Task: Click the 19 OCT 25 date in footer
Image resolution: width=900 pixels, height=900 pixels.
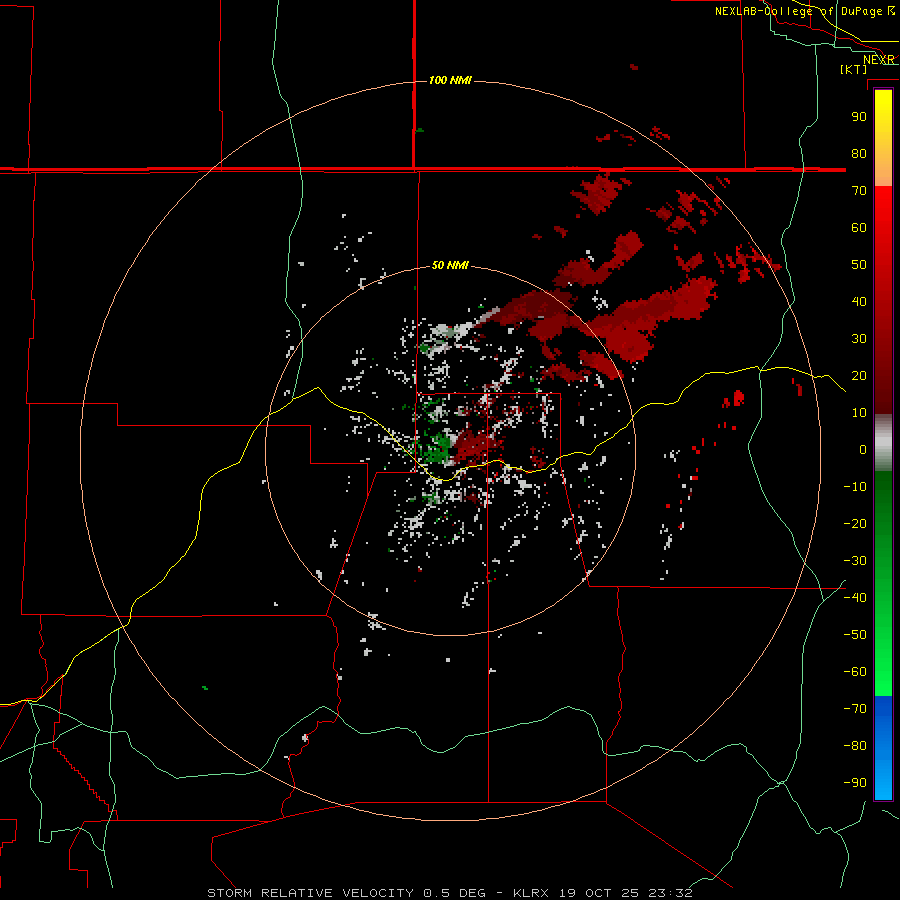Action: click(599, 893)
